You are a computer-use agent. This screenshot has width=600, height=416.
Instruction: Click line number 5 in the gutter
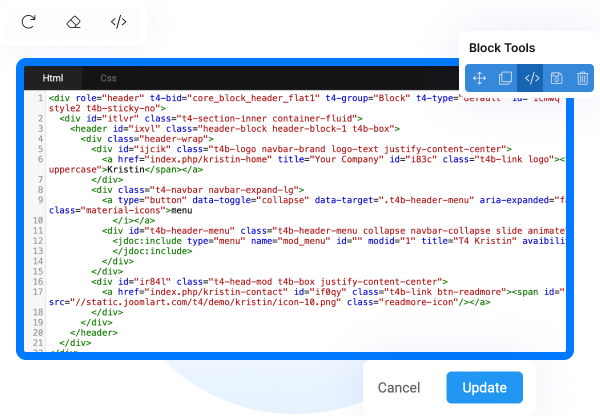(x=40, y=149)
